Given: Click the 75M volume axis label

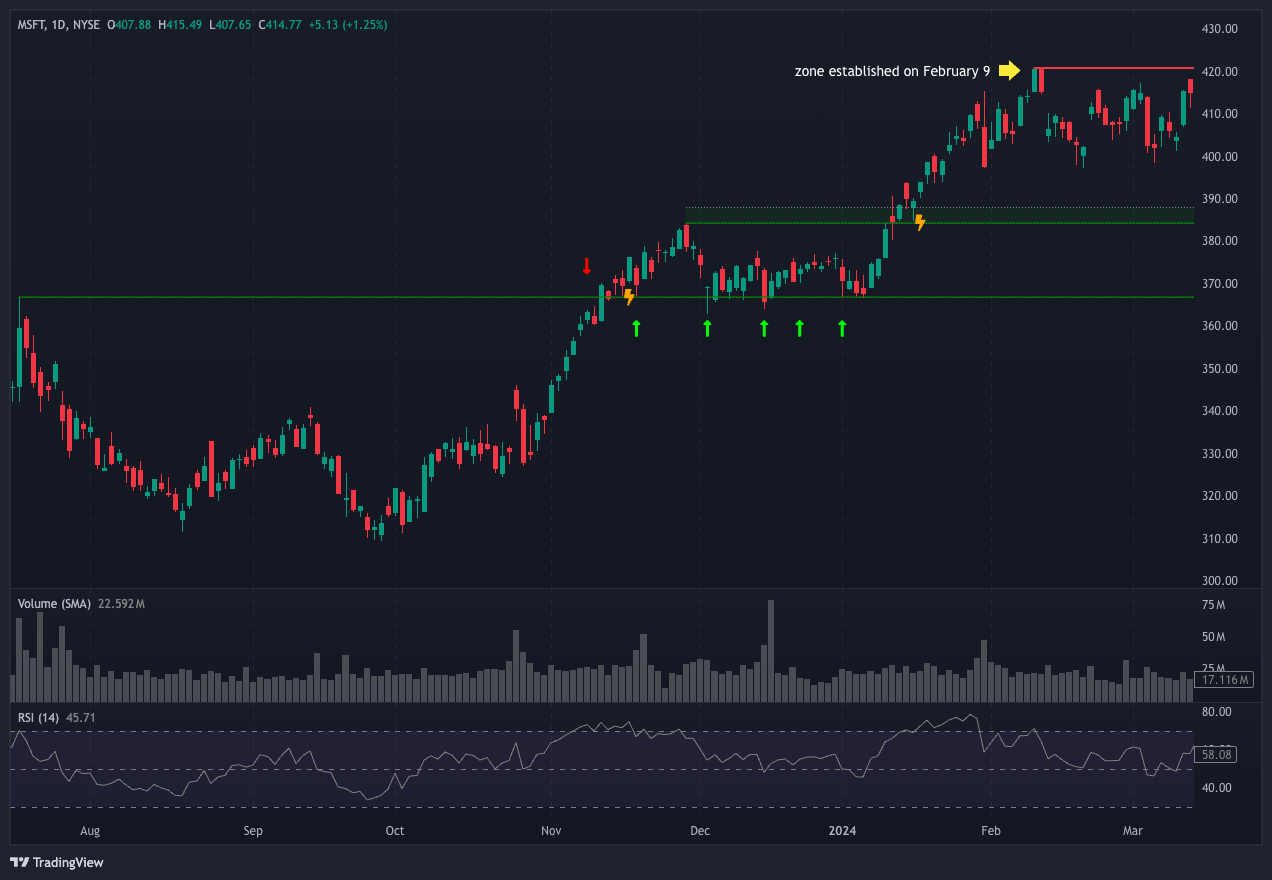Looking at the screenshot, I should 1213,605.
